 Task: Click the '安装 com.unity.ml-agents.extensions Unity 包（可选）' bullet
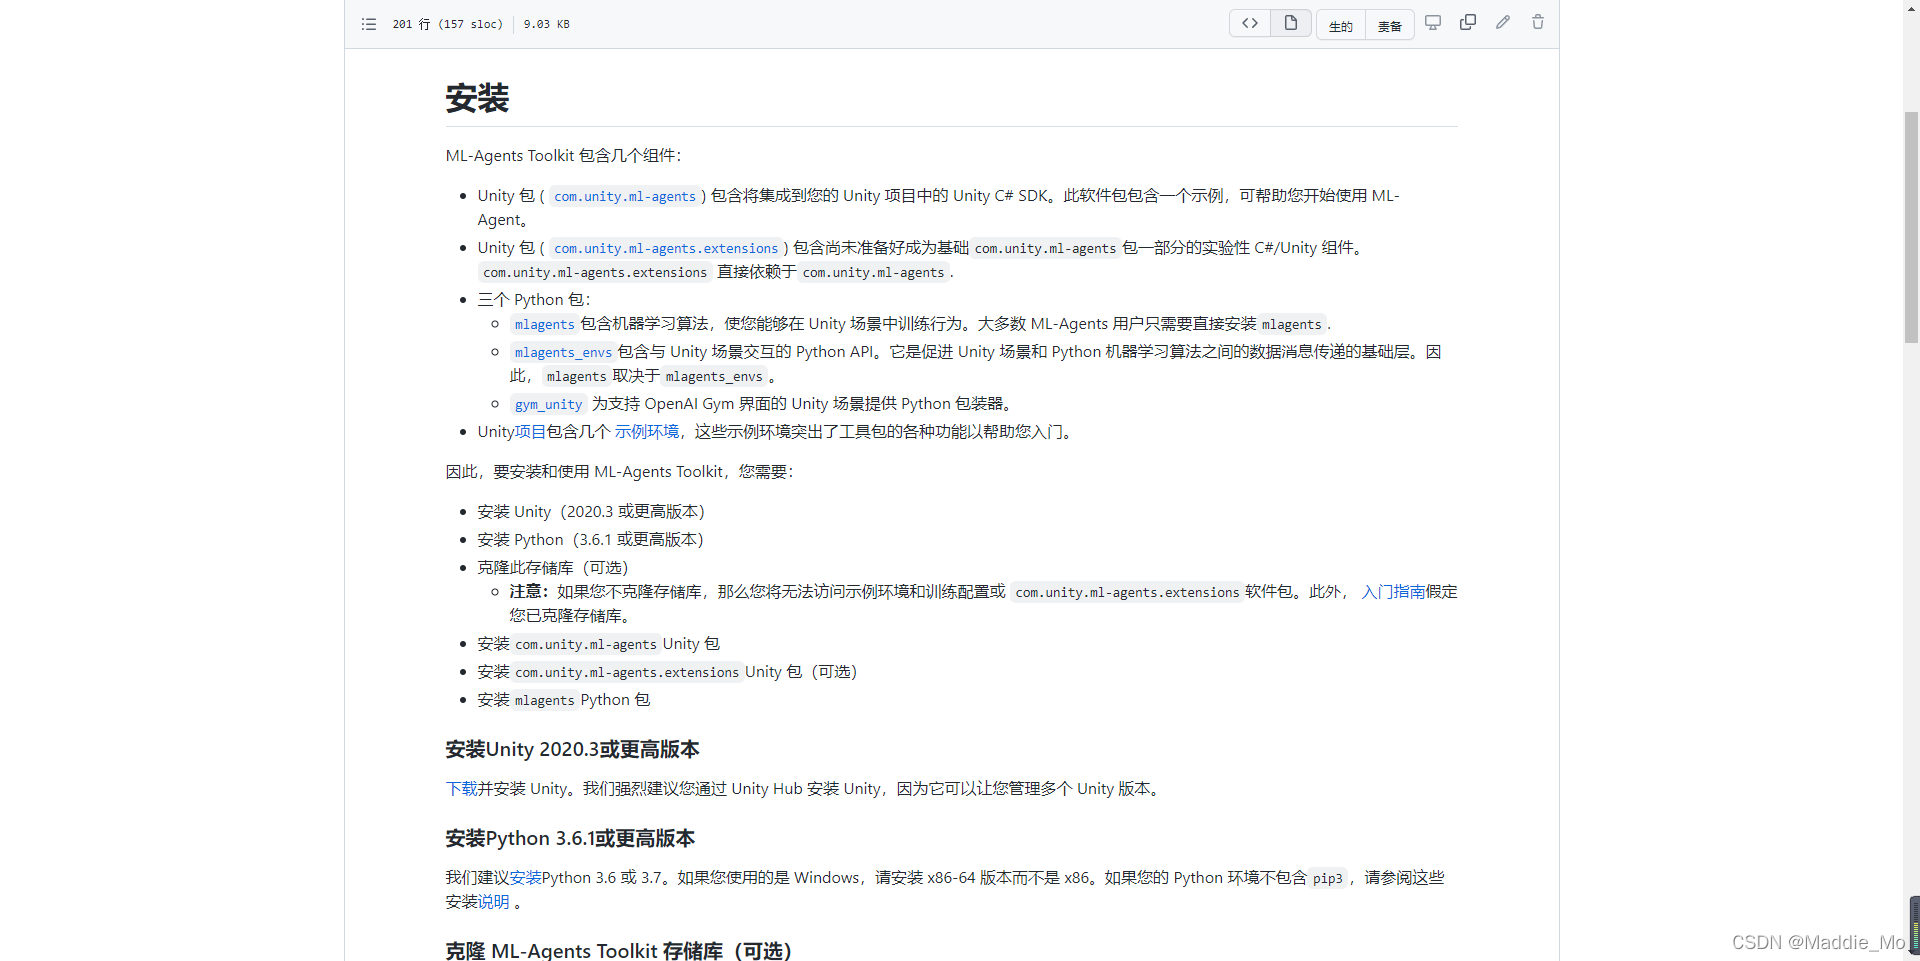coord(667,672)
